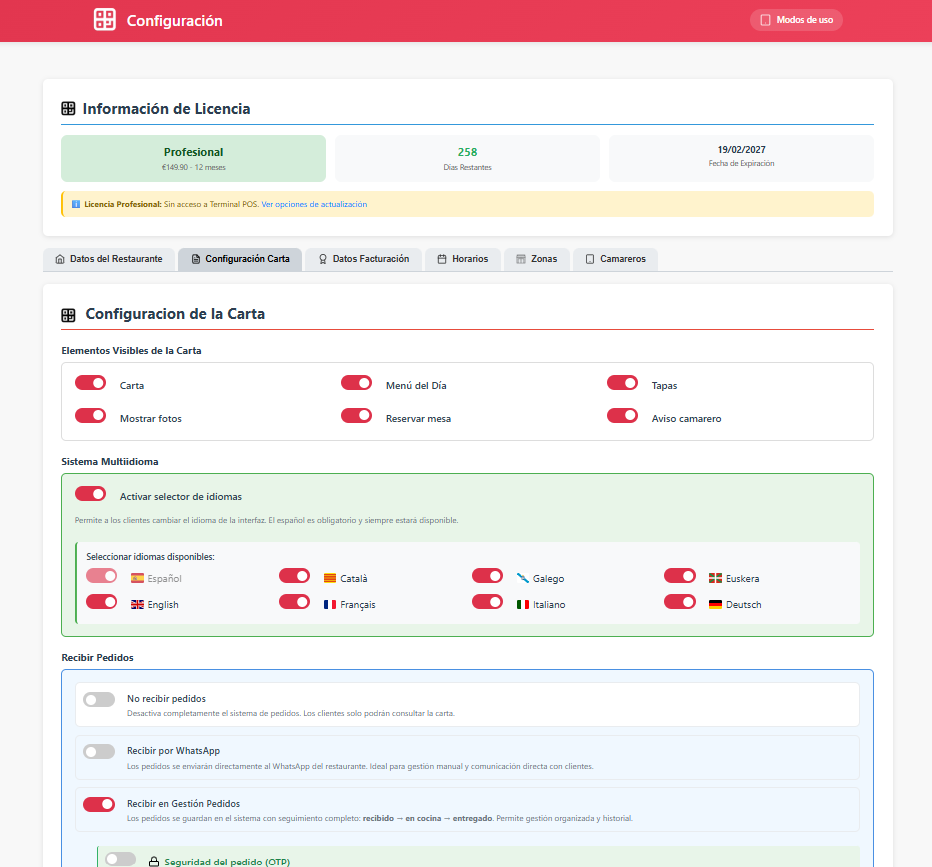Screen dimensions: 932x867
Task: Turn off Menú del Día toggle
Action: point(356,383)
